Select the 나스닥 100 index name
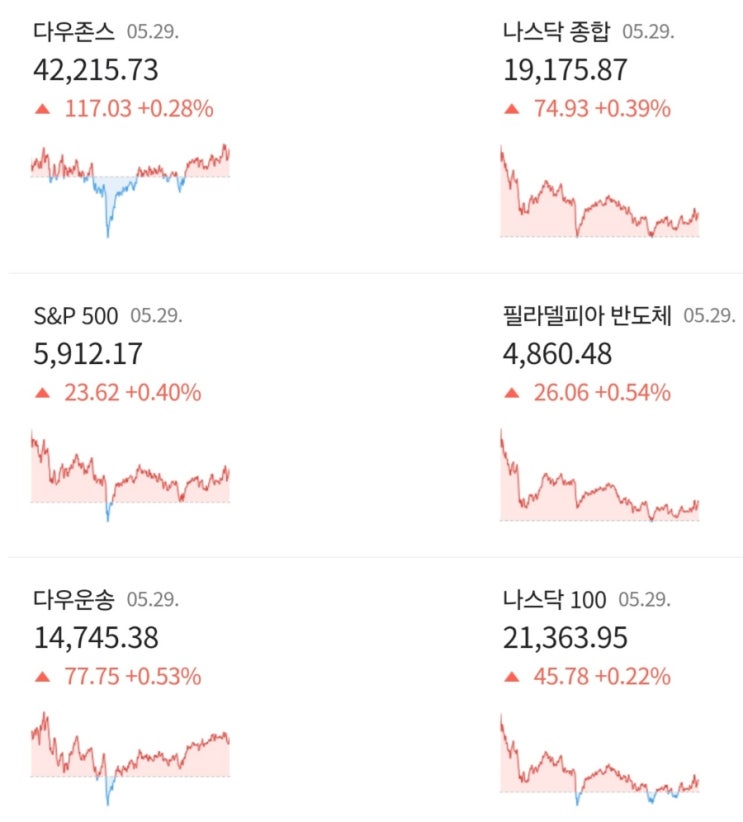 [554, 600]
